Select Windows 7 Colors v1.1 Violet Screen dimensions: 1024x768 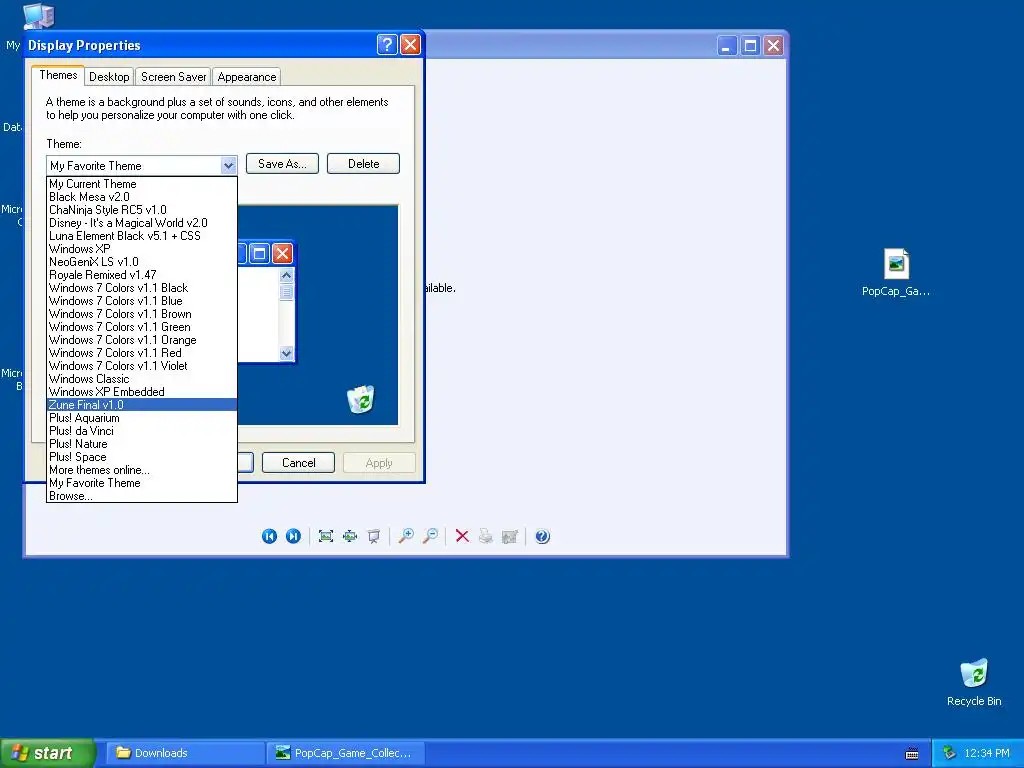[142, 366]
